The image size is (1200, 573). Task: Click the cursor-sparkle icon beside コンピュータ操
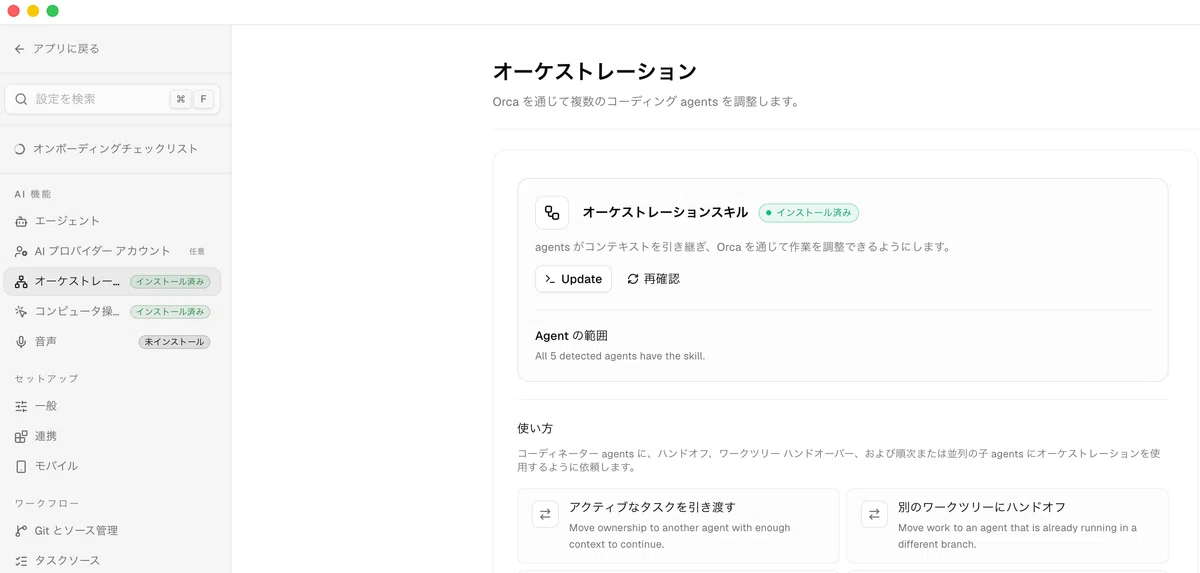(x=21, y=312)
